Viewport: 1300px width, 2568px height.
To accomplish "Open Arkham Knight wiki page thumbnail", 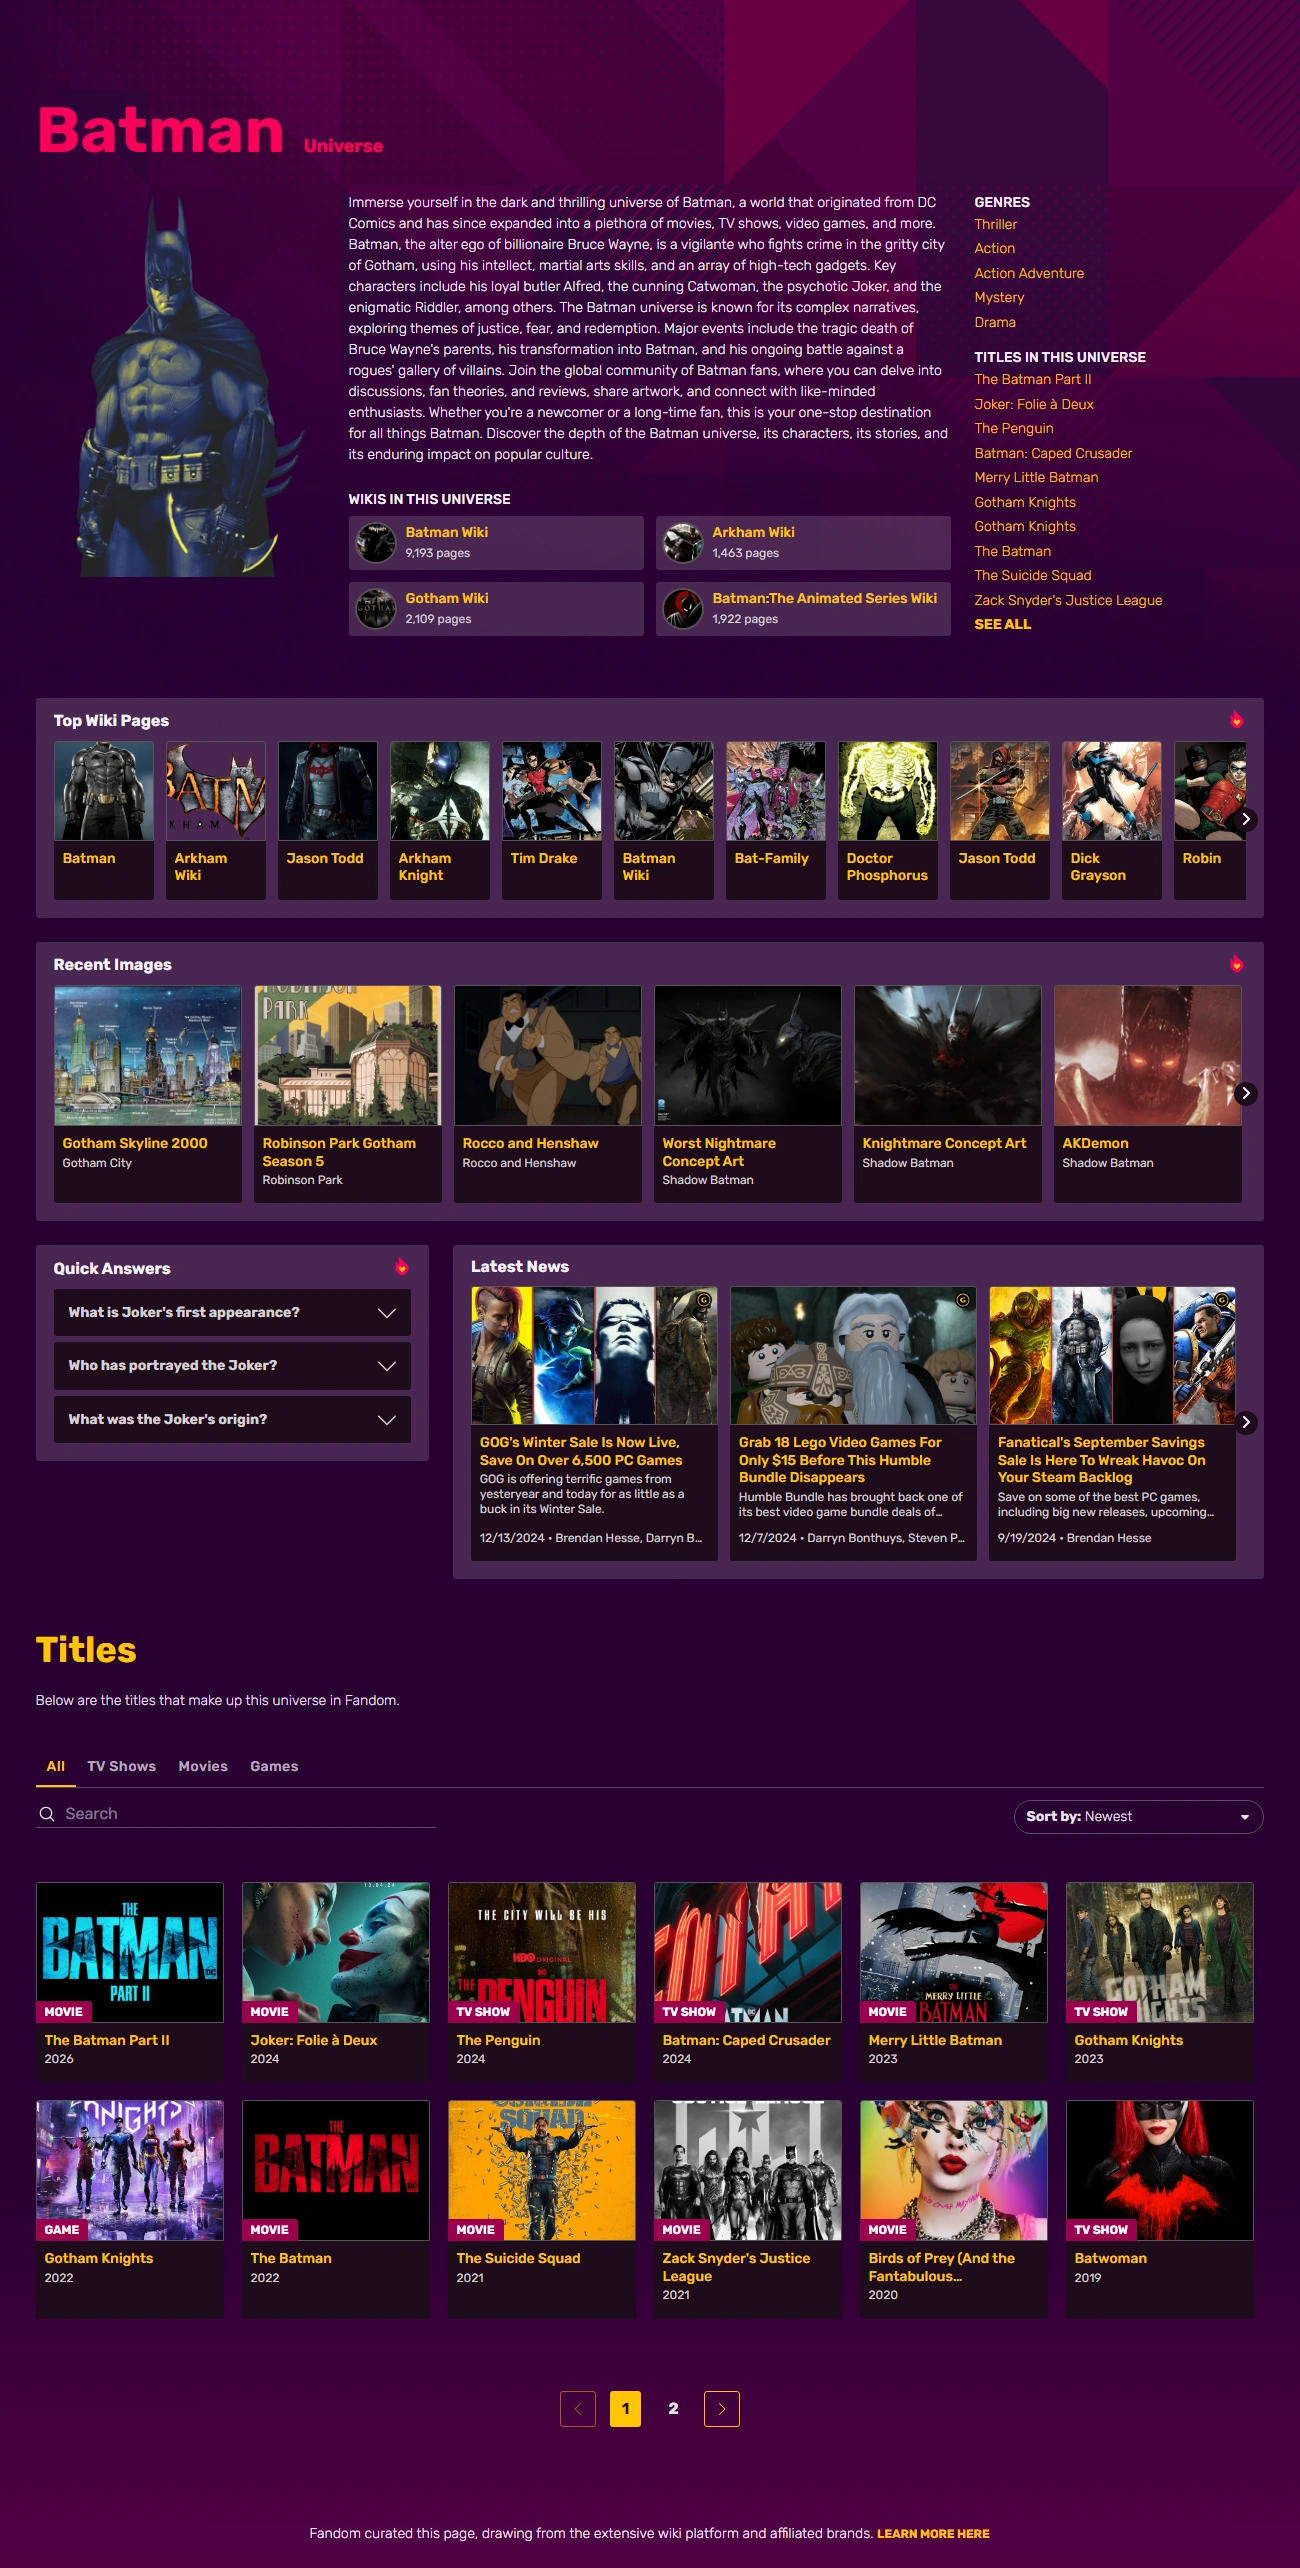I will click(x=440, y=791).
